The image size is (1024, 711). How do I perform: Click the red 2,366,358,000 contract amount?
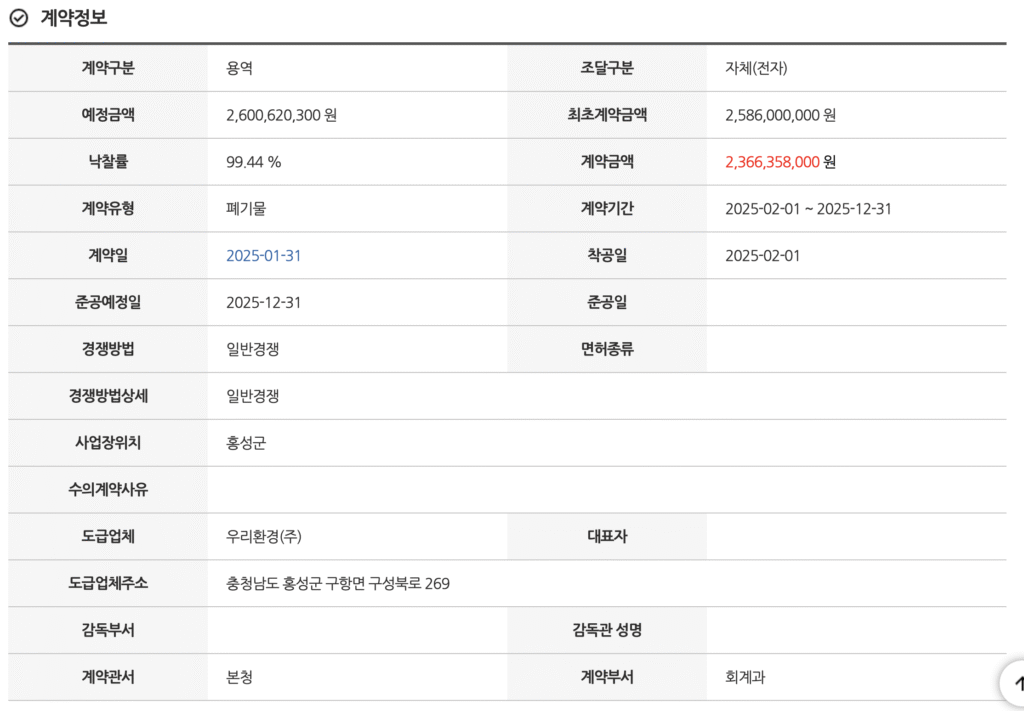click(772, 162)
